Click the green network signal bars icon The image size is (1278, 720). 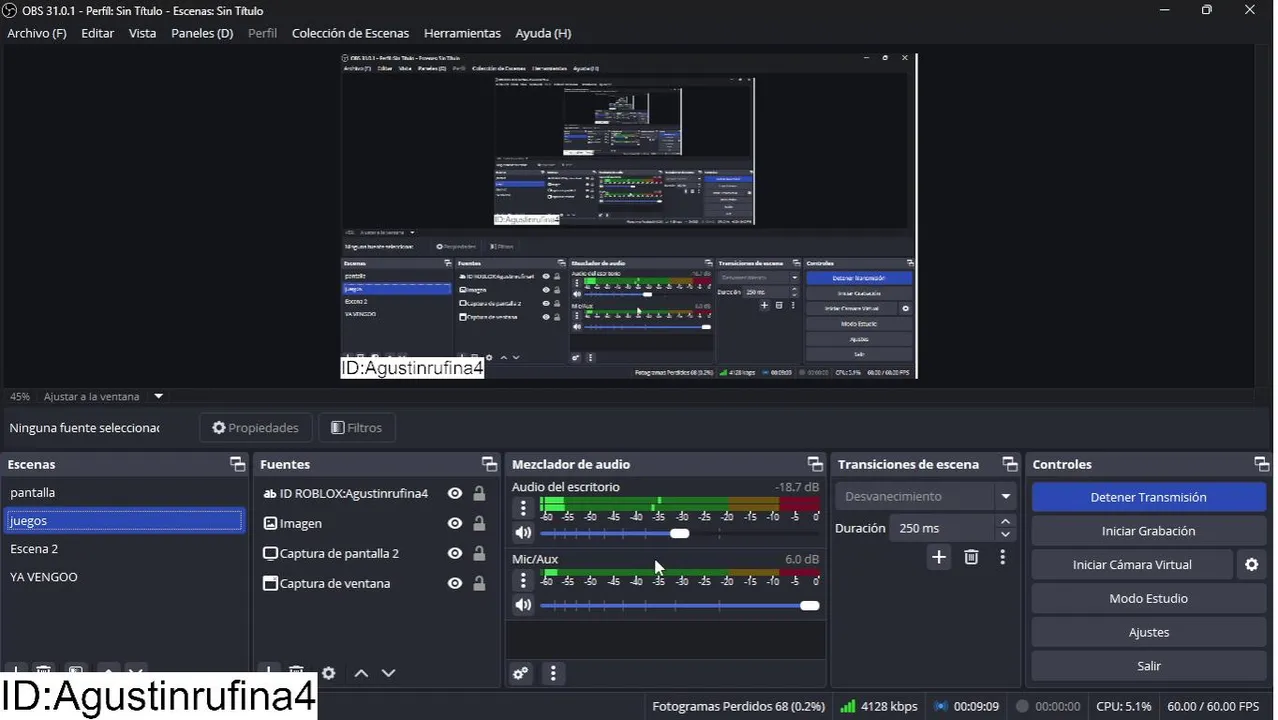tap(847, 706)
